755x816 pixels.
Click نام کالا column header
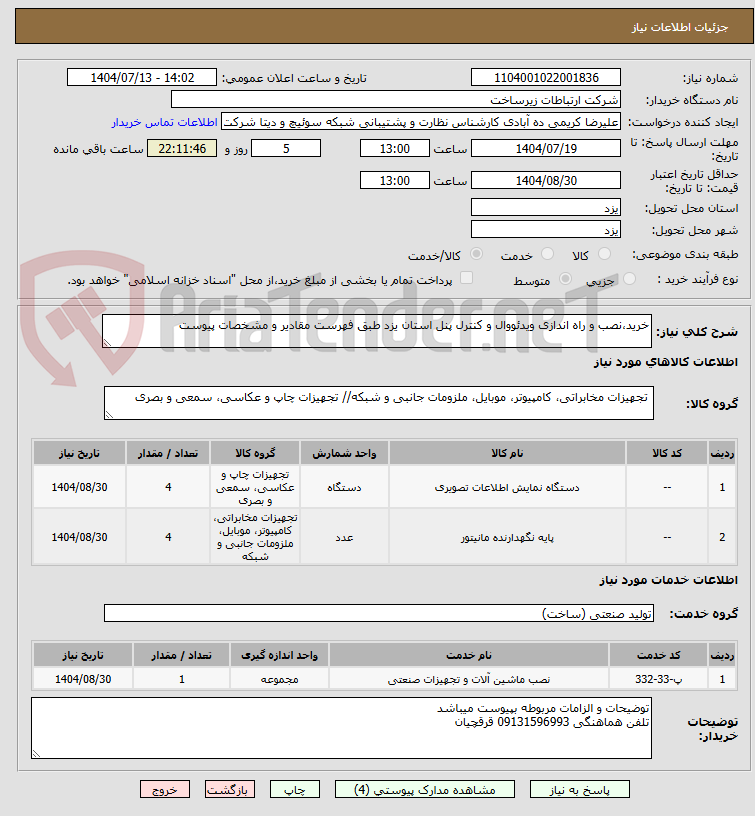(507, 453)
